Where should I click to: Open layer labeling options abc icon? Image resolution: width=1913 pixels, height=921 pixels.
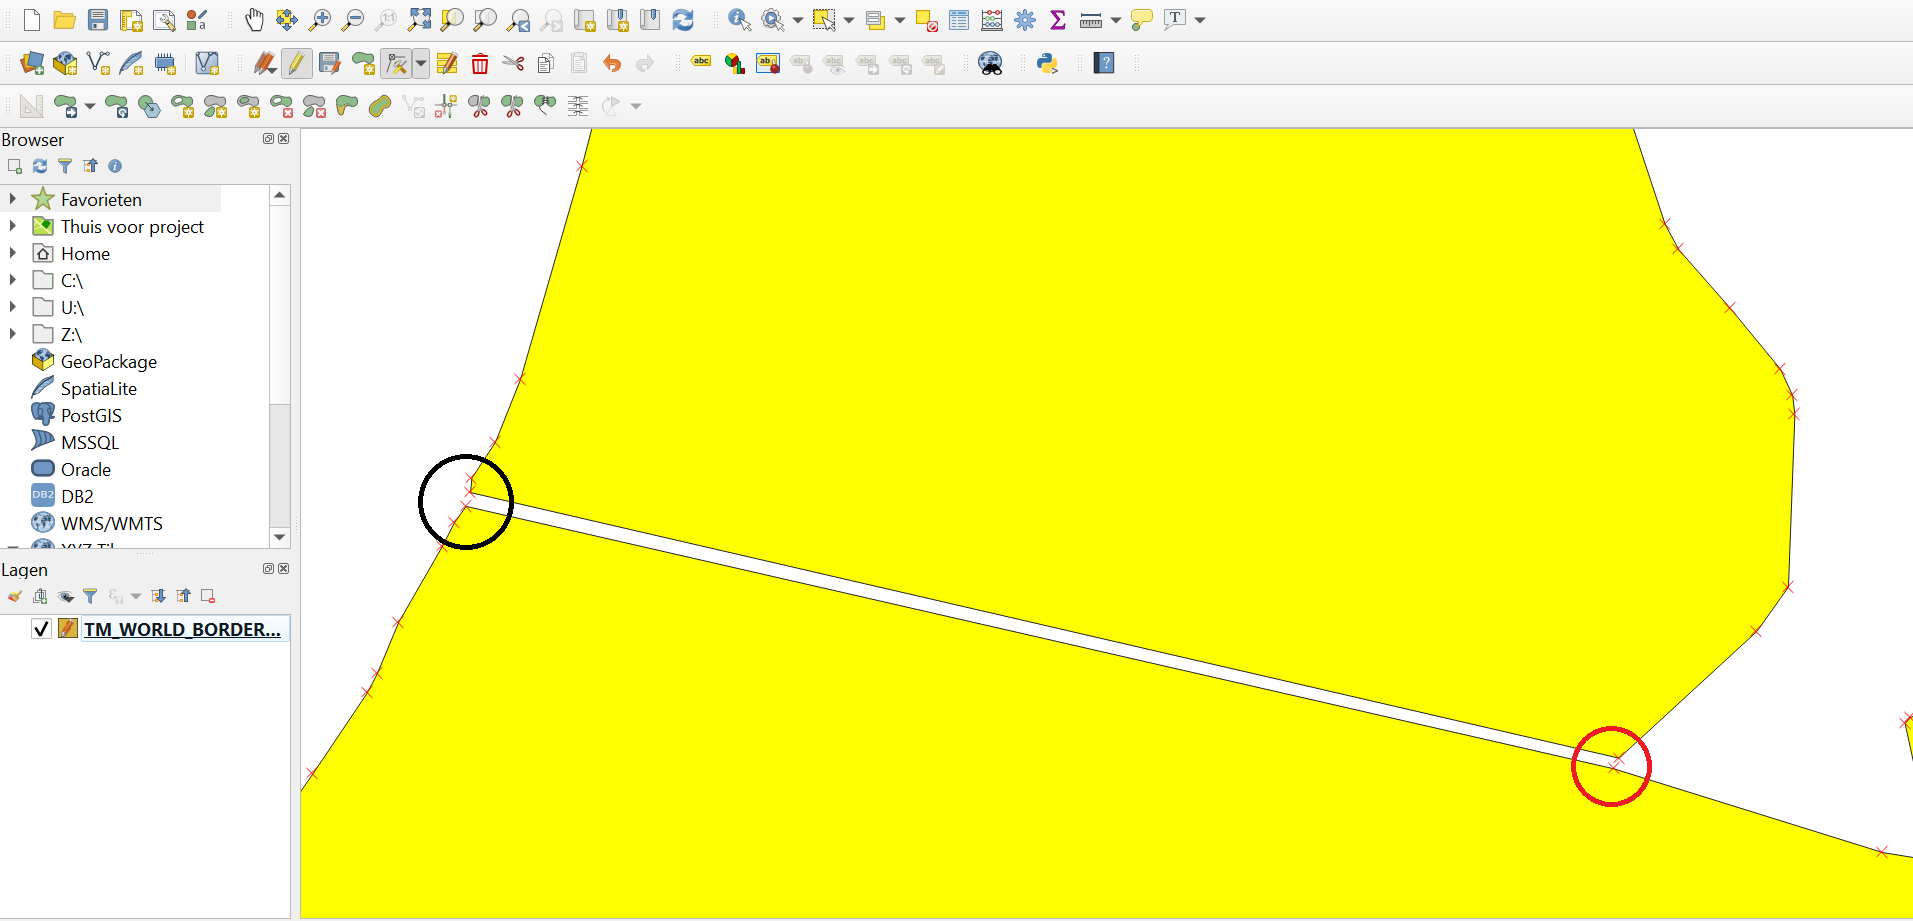tap(701, 62)
